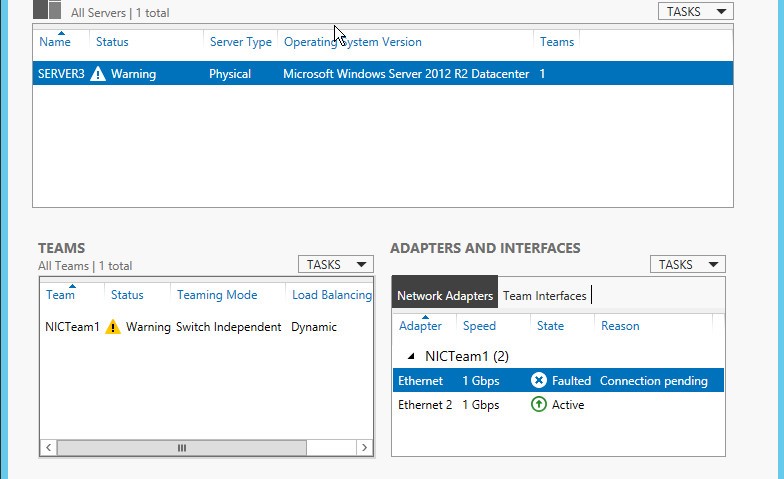Sort servers by Operating System Version
The width and height of the screenshot is (784, 479).
pos(352,42)
